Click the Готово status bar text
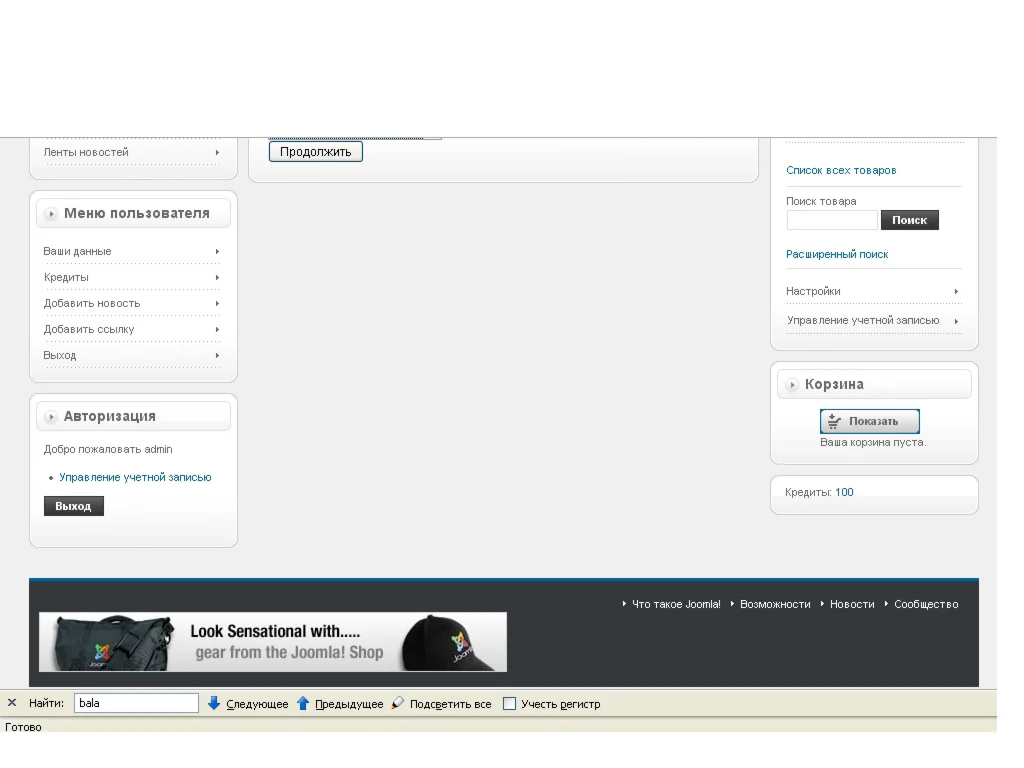Image resolution: width=1024 pixels, height=768 pixels. (x=23, y=728)
